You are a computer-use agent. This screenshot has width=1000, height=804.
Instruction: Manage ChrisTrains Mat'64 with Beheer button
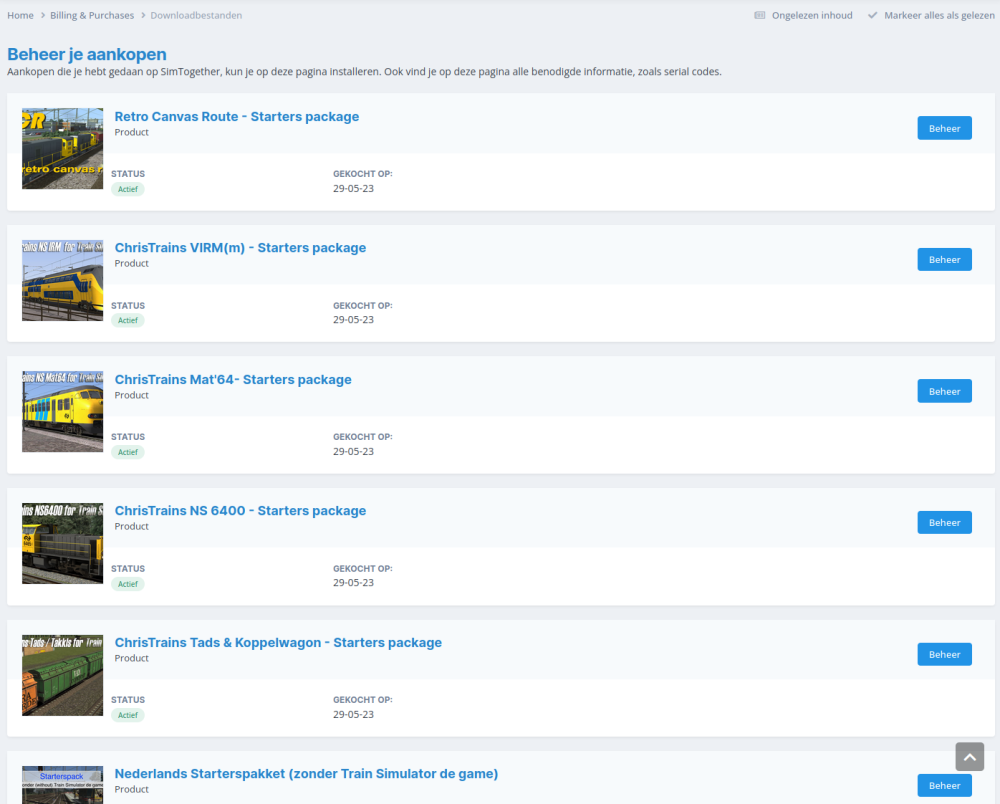(x=944, y=391)
